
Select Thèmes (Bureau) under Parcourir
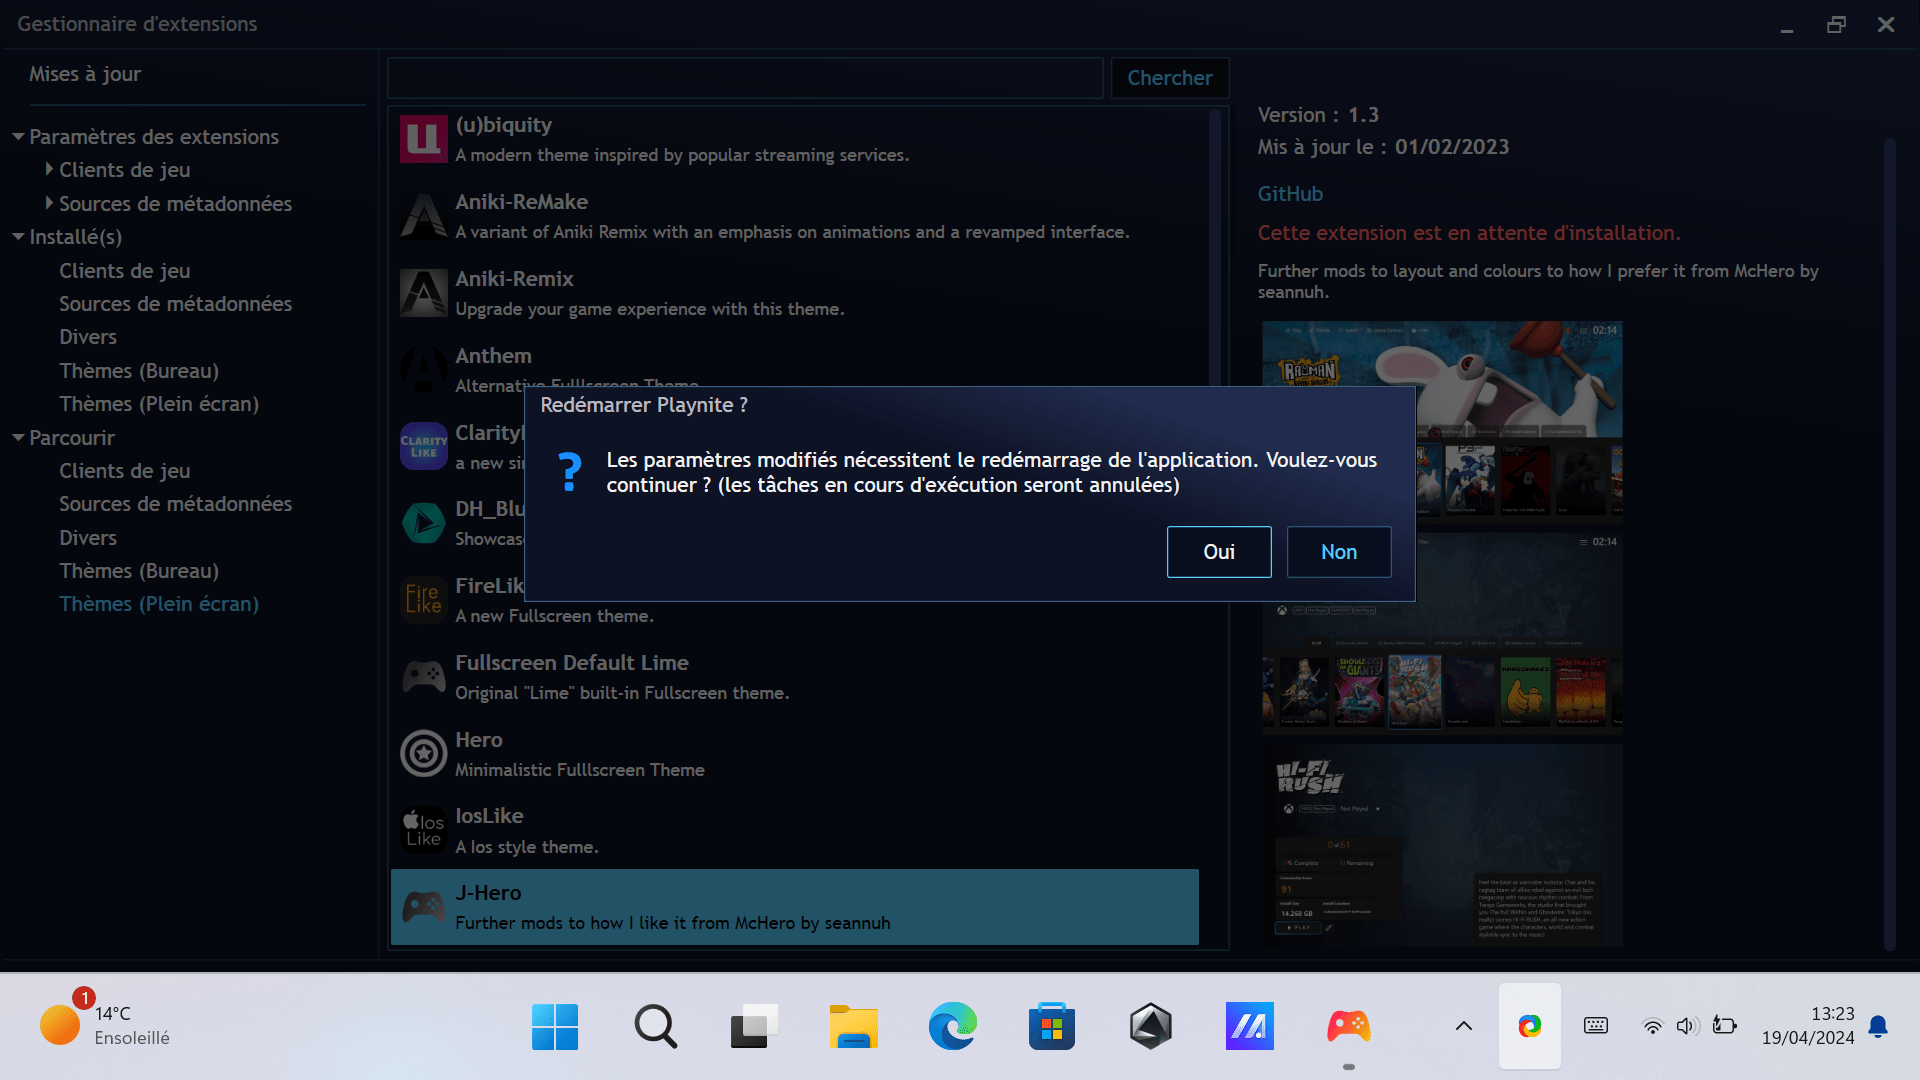coord(139,571)
